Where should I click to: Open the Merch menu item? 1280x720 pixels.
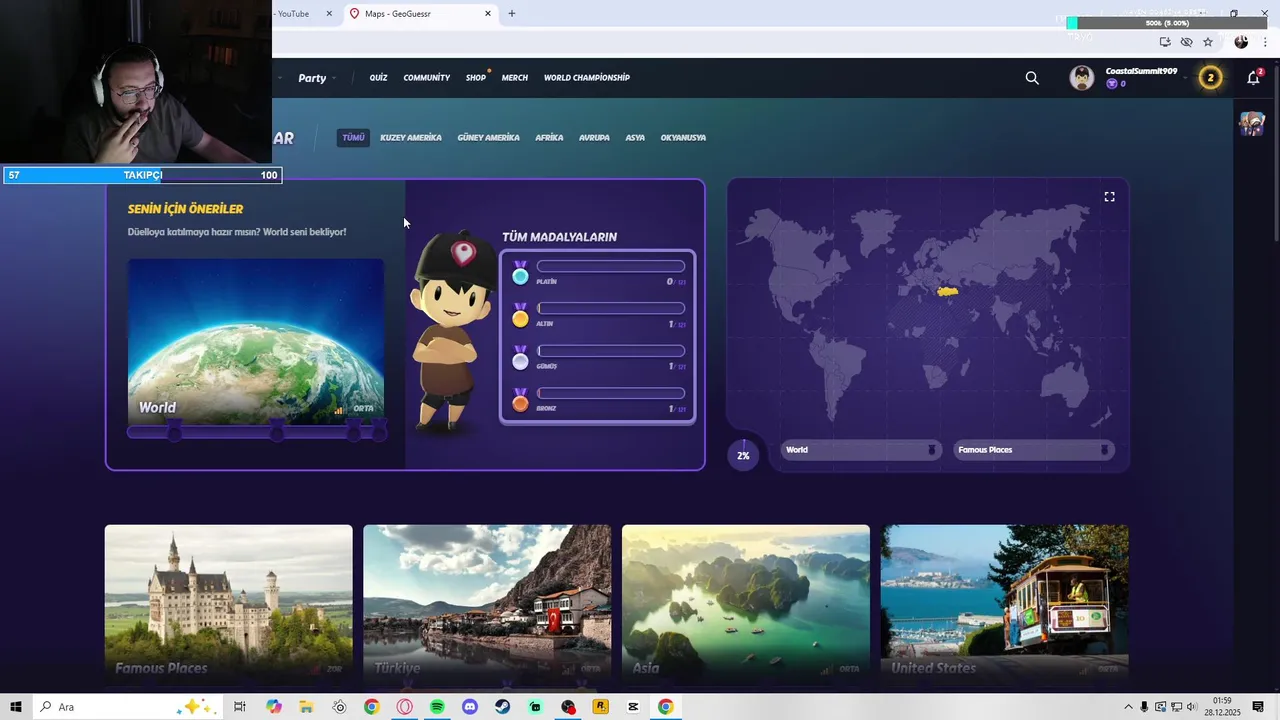coord(515,78)
